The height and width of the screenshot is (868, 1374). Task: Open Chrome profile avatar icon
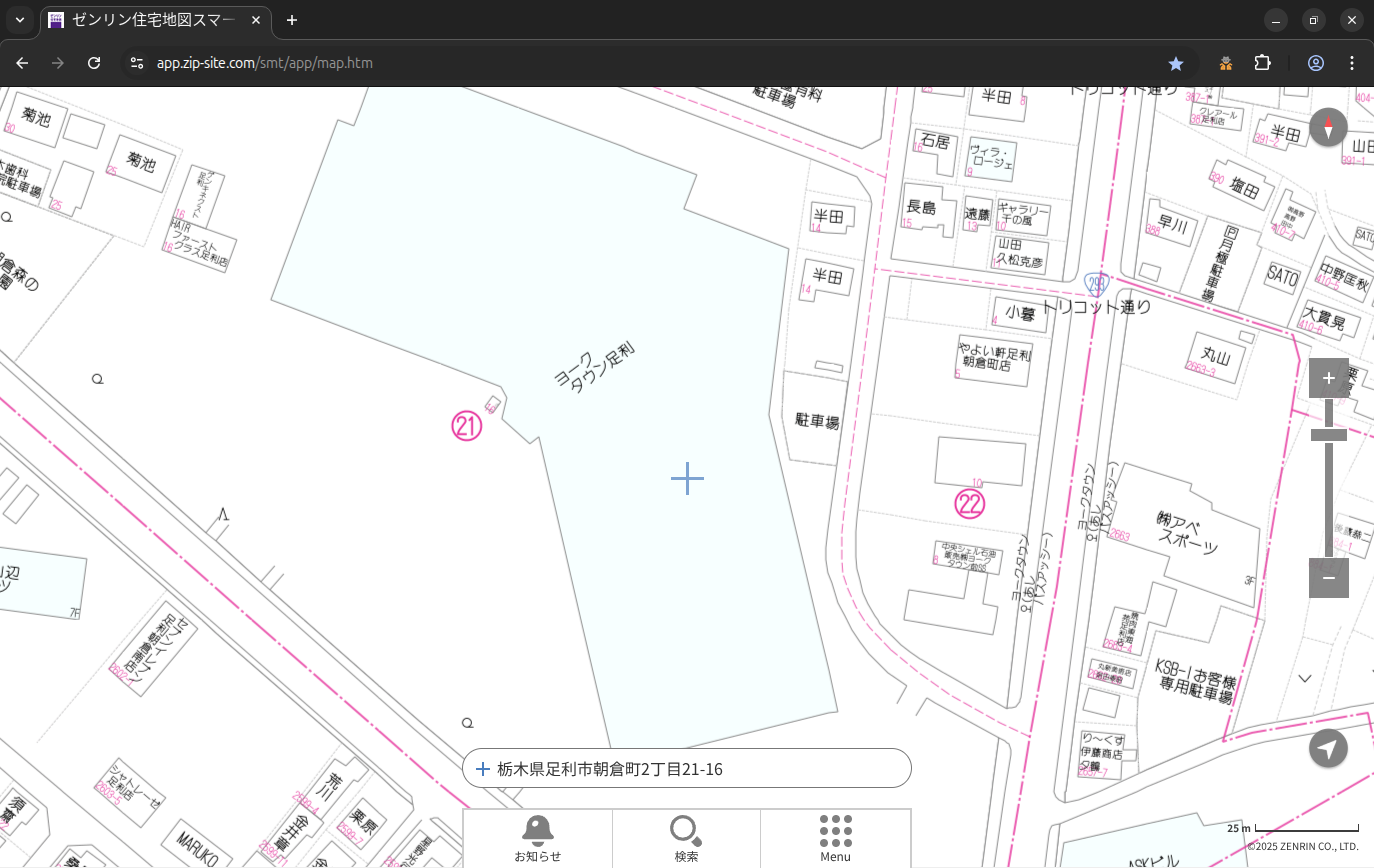click(x=1316, y=63)
